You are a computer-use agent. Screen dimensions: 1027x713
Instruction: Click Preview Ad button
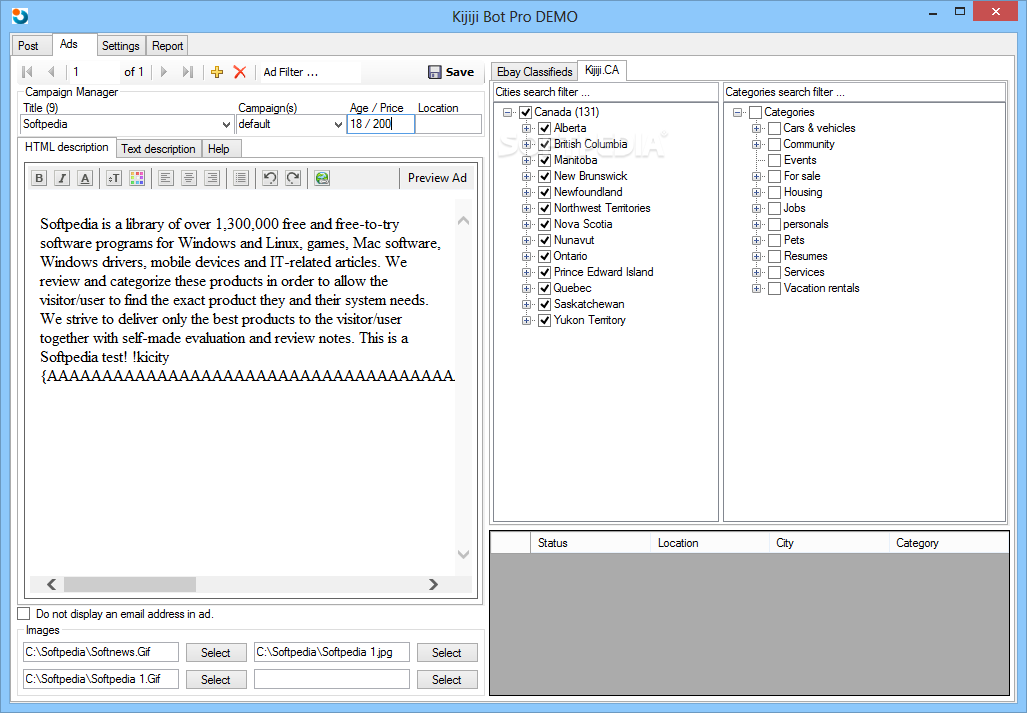pyautogui.click(x=437, y=178)
